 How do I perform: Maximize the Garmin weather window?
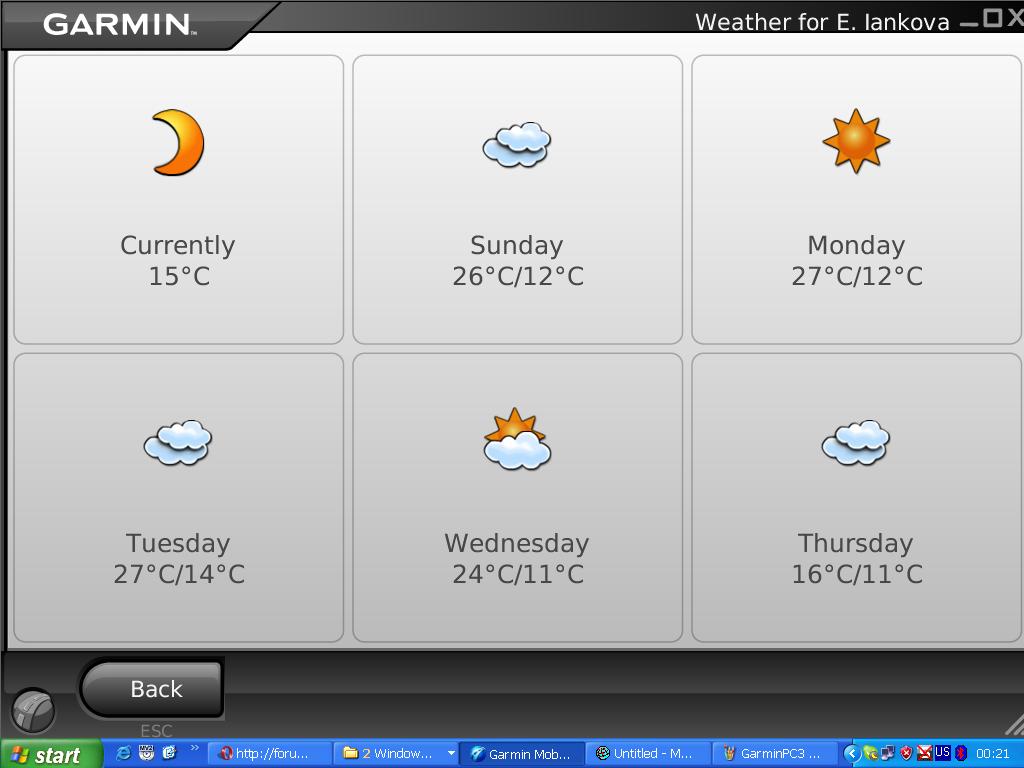pyautogui.click(x=993, y=18)
